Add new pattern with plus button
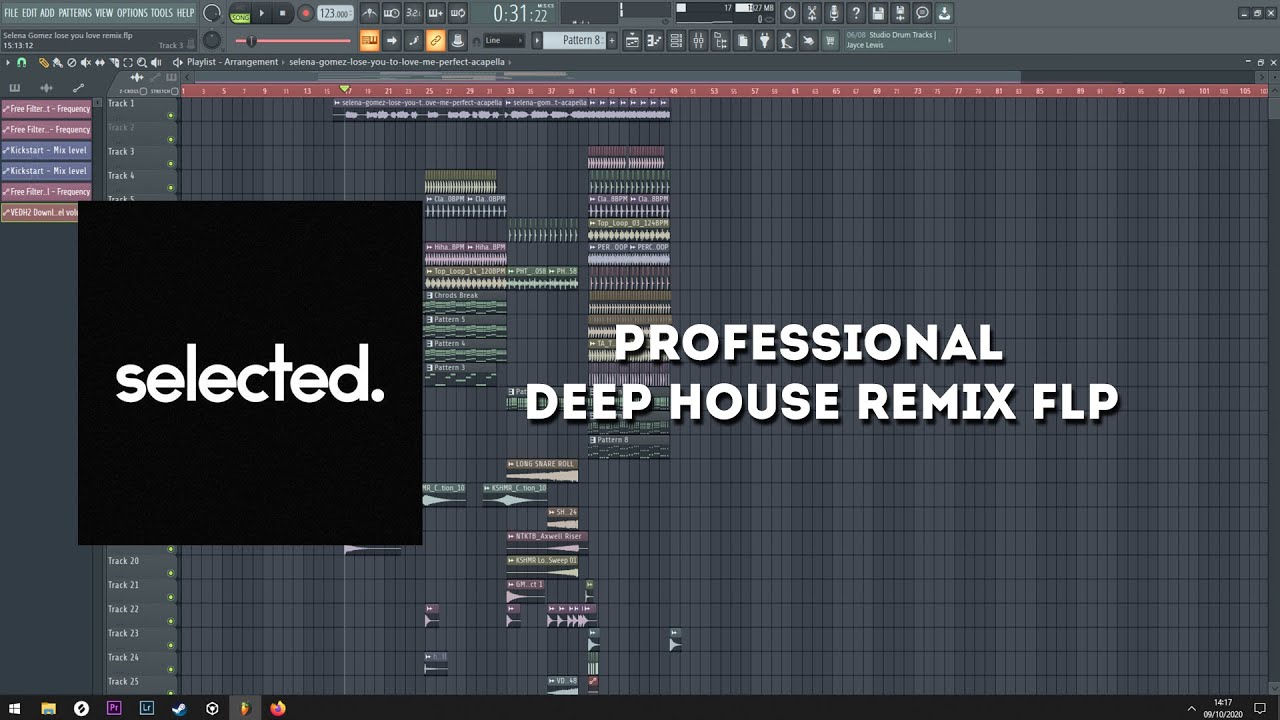Viewport: 1280px width, 720px height. pos(612,40)
